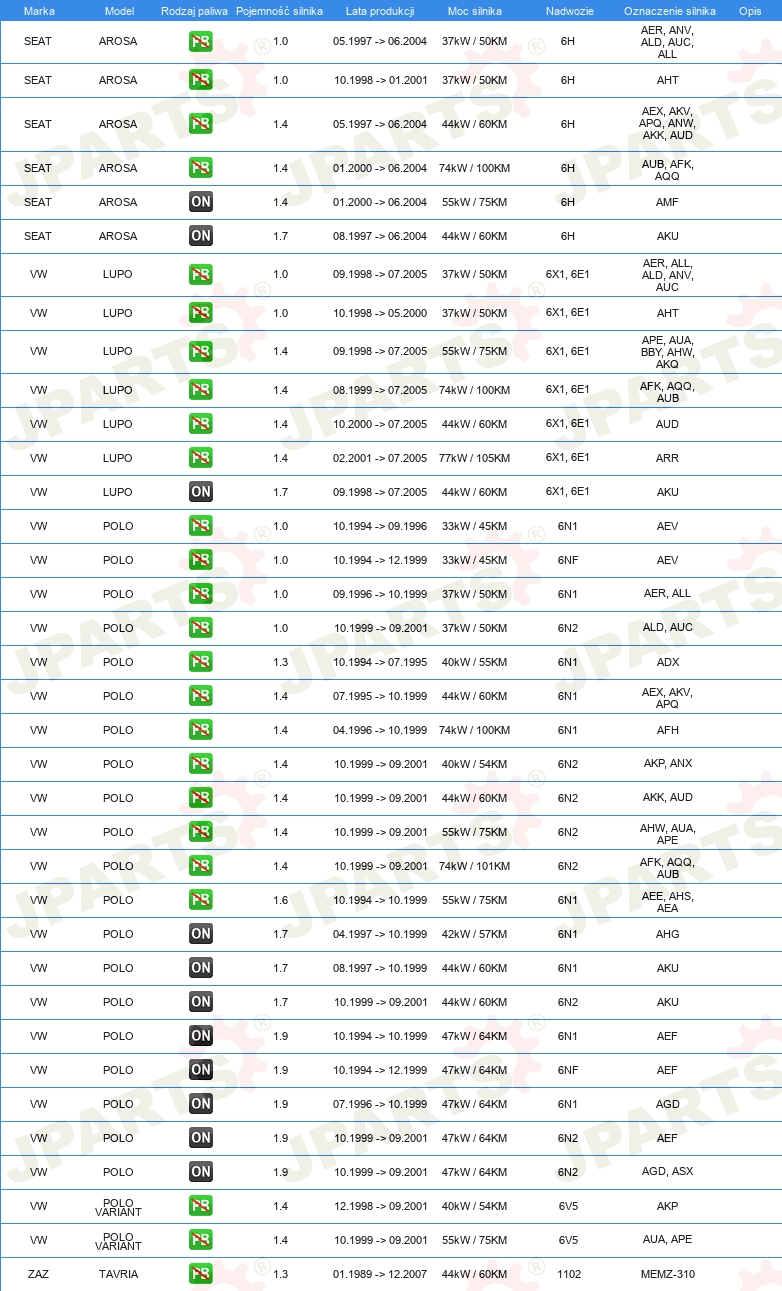
Task: Select the 10.1994 -> 09.1996 production years cell
Action: point(380,526)
